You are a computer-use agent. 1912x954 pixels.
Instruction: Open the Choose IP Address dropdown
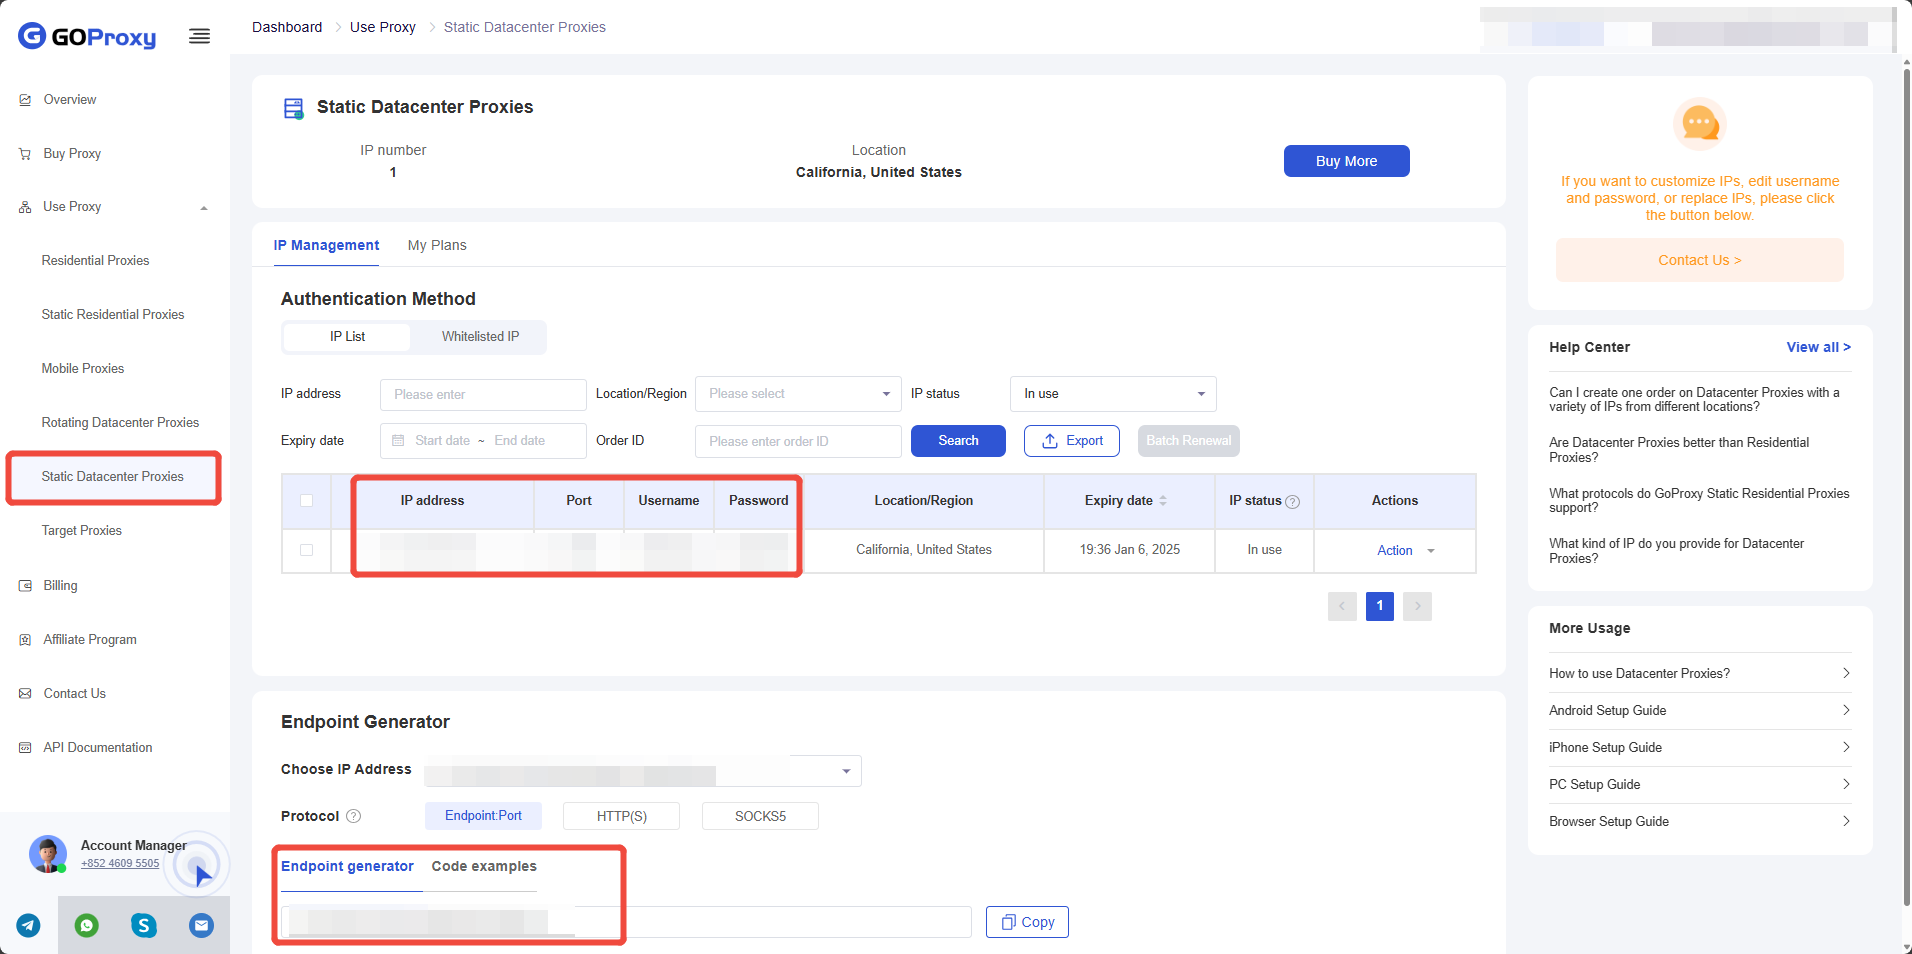coord(642,771)
